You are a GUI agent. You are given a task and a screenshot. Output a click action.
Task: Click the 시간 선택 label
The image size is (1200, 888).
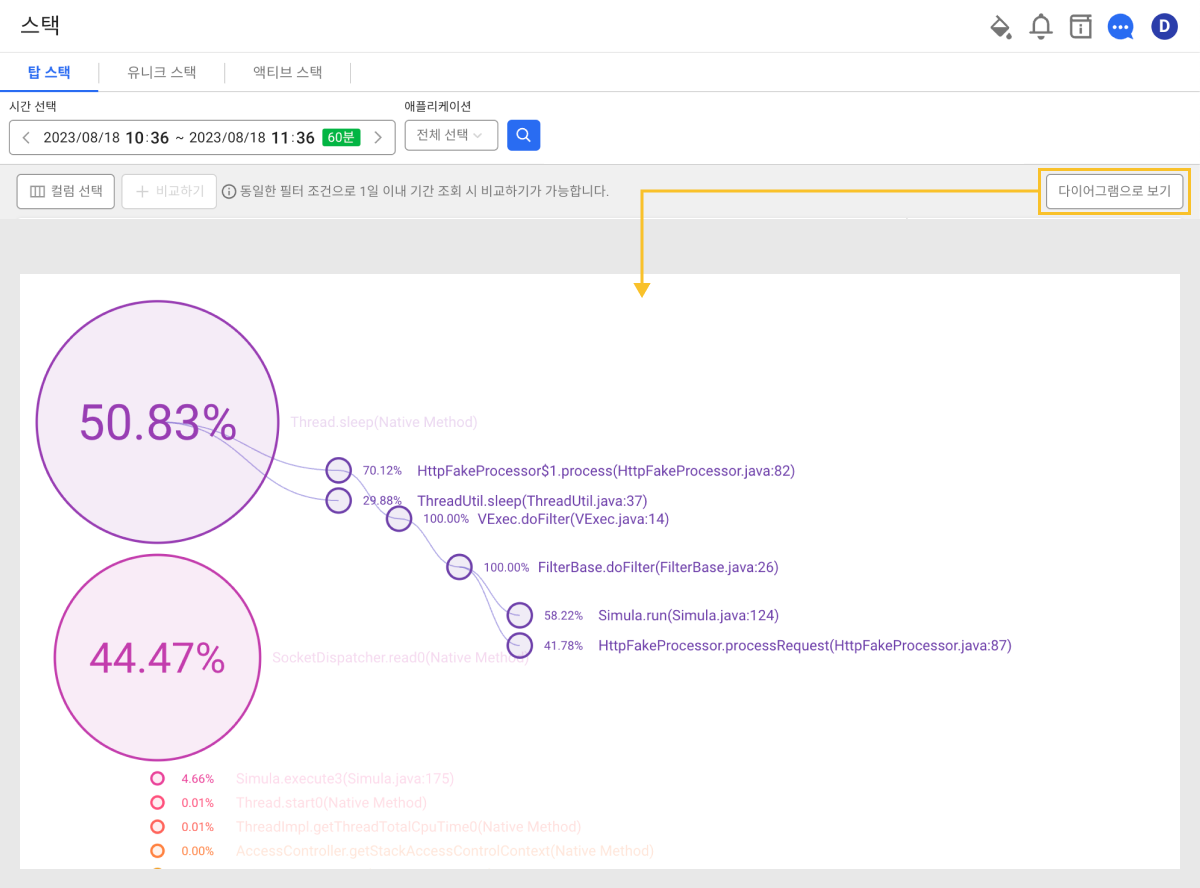coord(33,106)
